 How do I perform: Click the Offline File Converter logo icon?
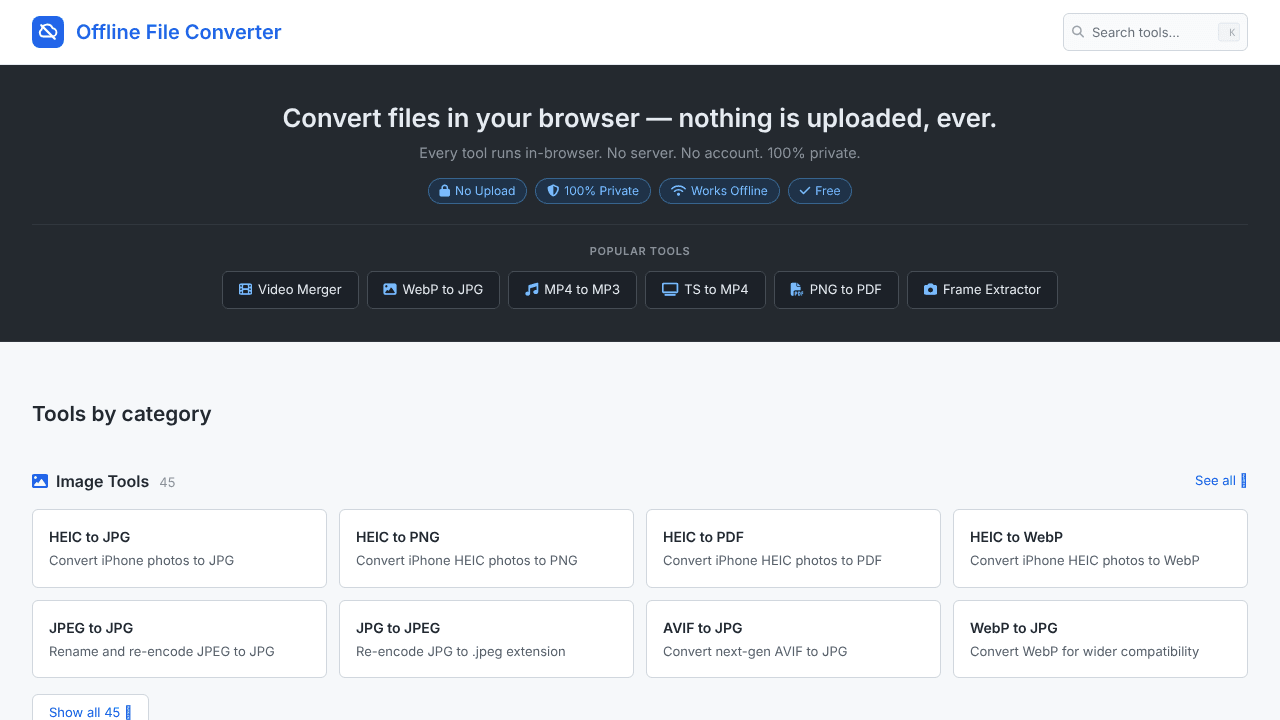(48, 32)
